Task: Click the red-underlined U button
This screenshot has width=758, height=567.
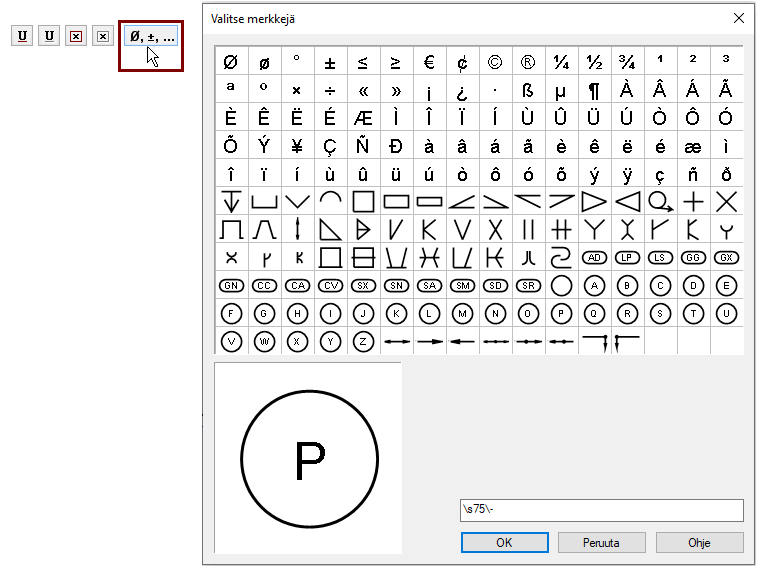Action: 22,36
